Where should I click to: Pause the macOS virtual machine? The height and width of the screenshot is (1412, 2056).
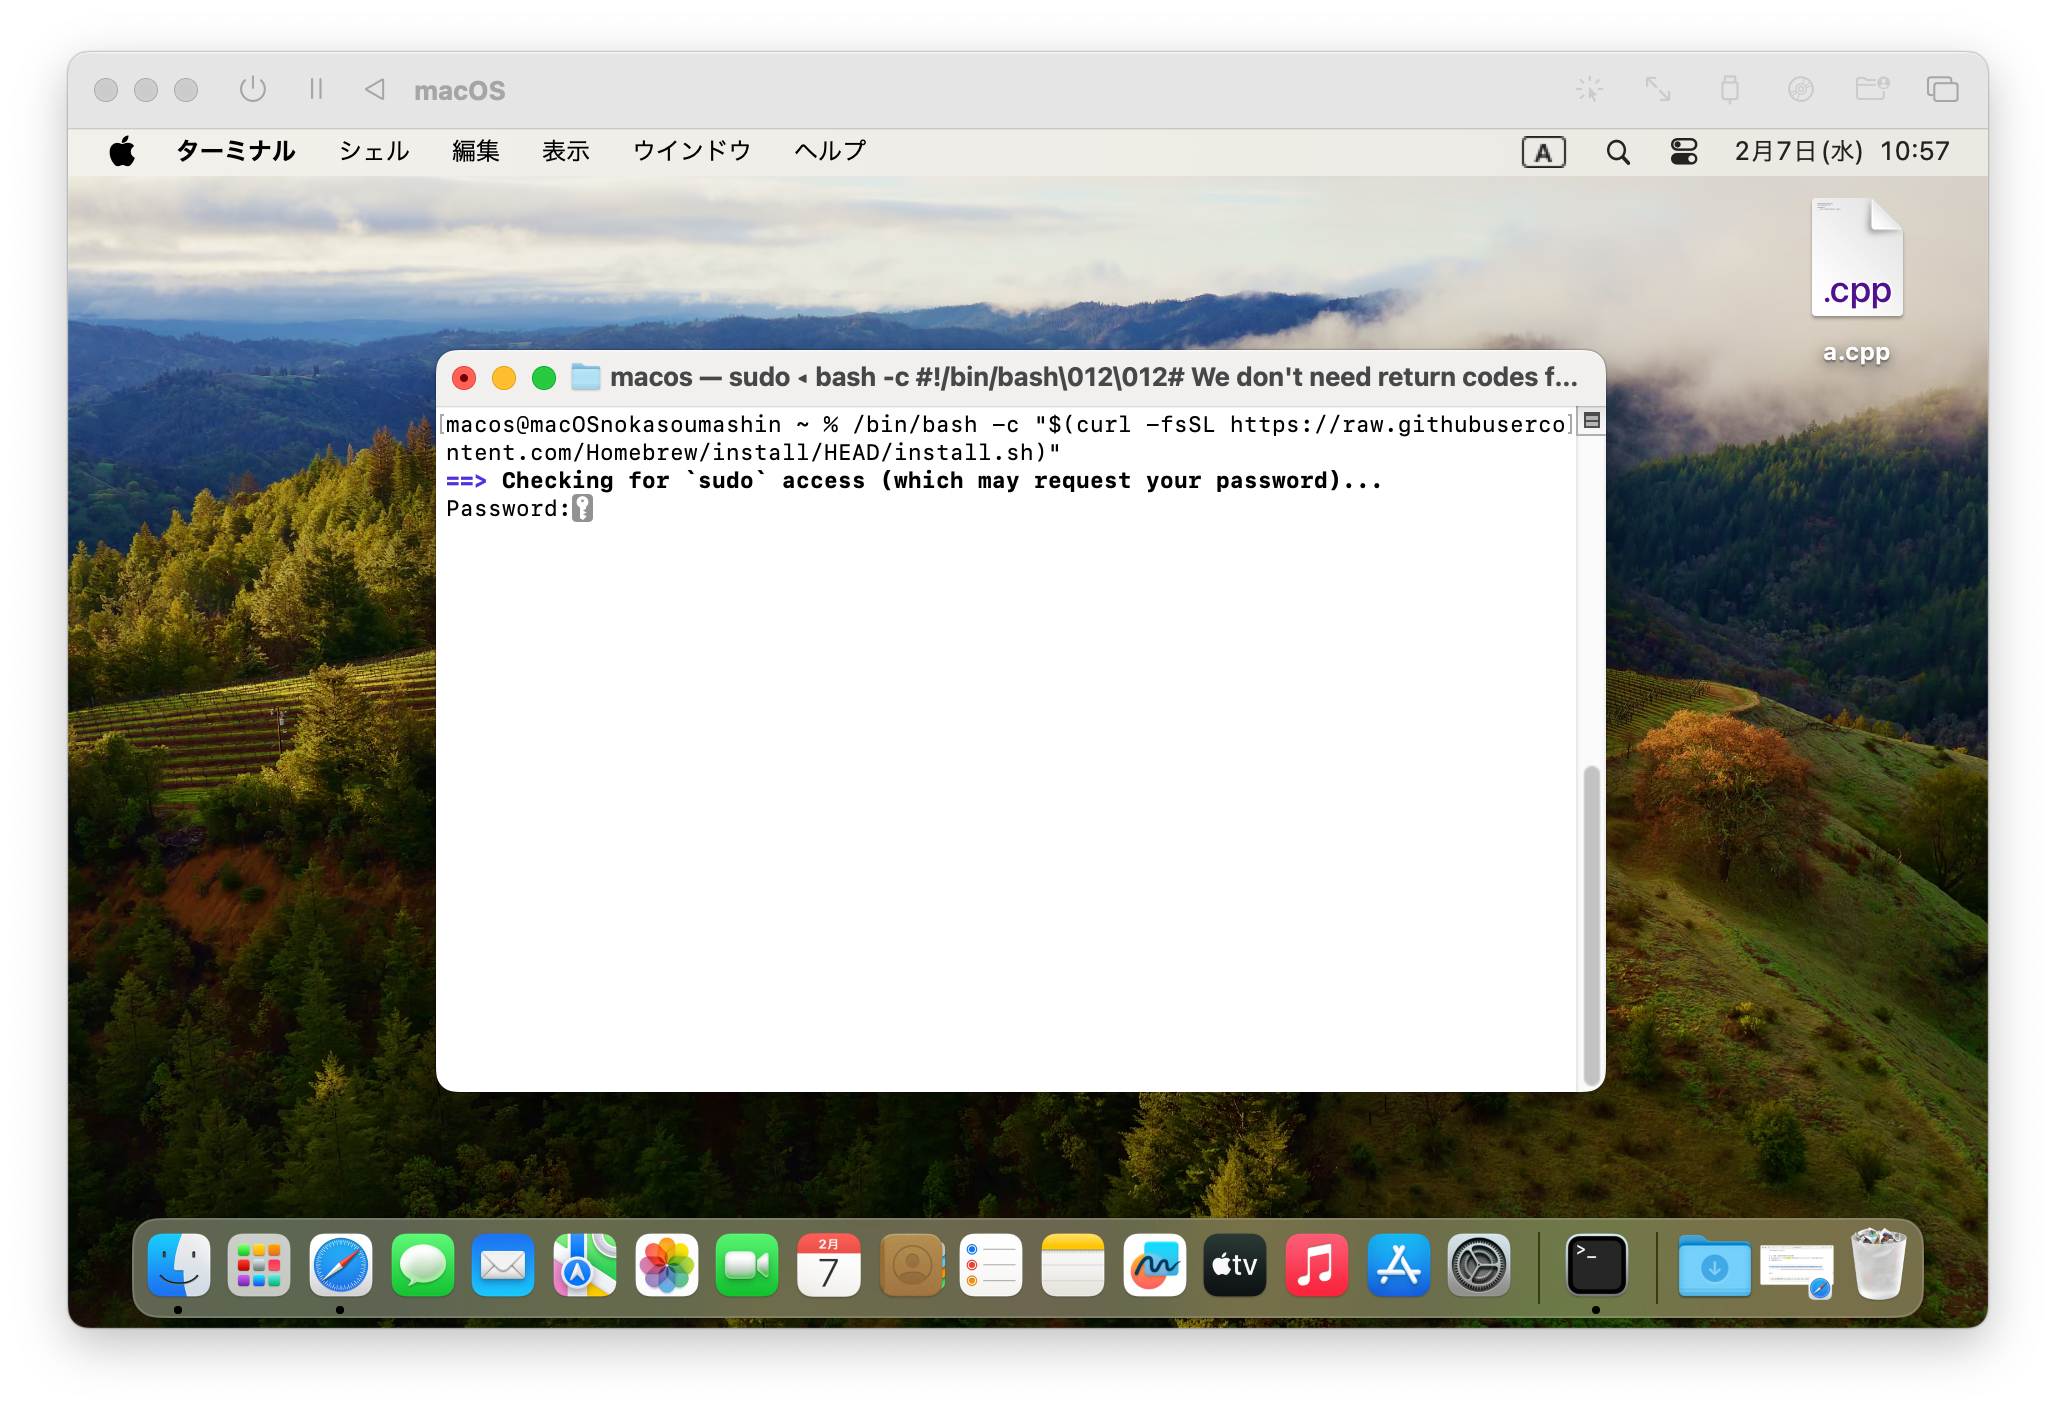pyautogui.click(x=316, y=90)
